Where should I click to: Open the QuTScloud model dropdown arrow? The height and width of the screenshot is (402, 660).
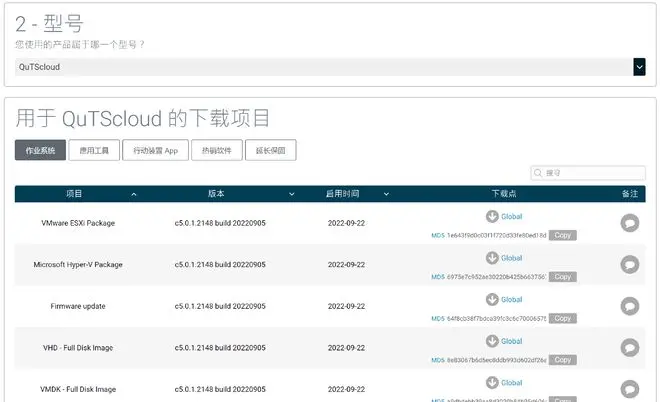(639, 67)
